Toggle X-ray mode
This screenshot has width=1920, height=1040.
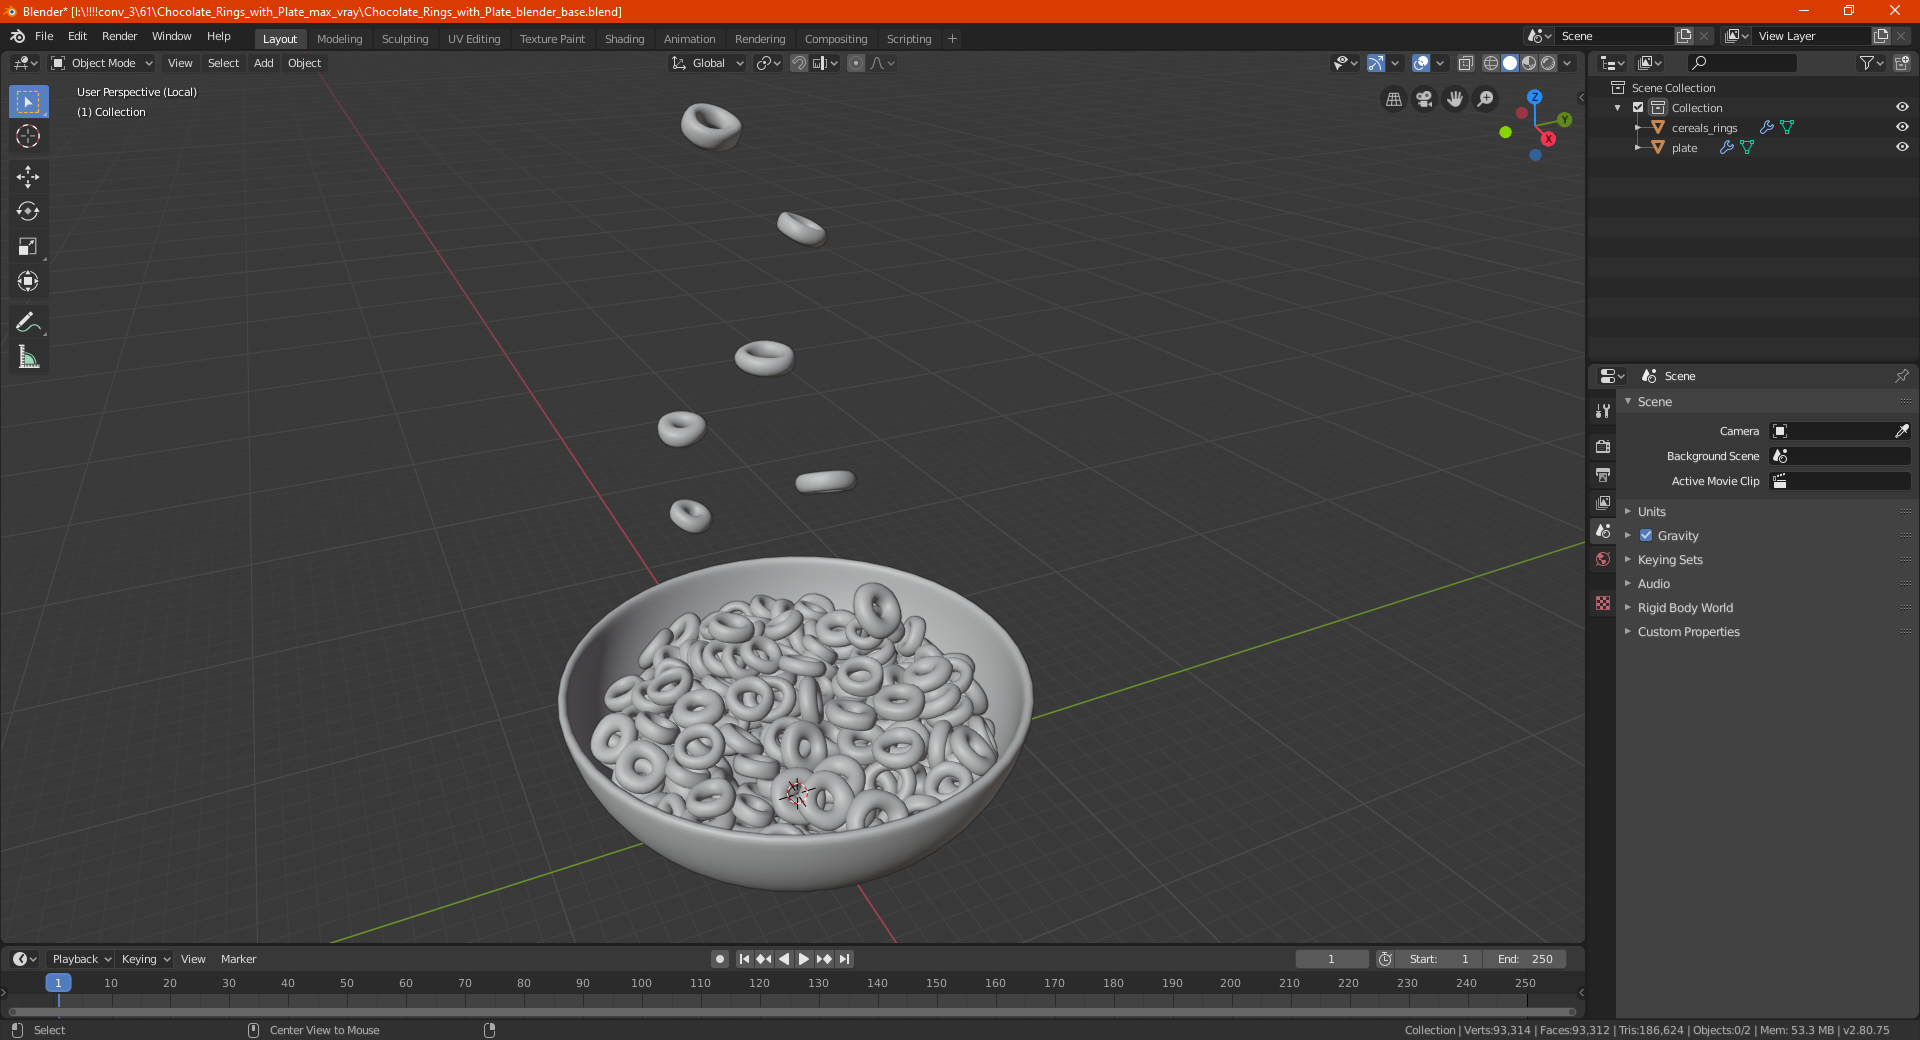click(1465, 63)
